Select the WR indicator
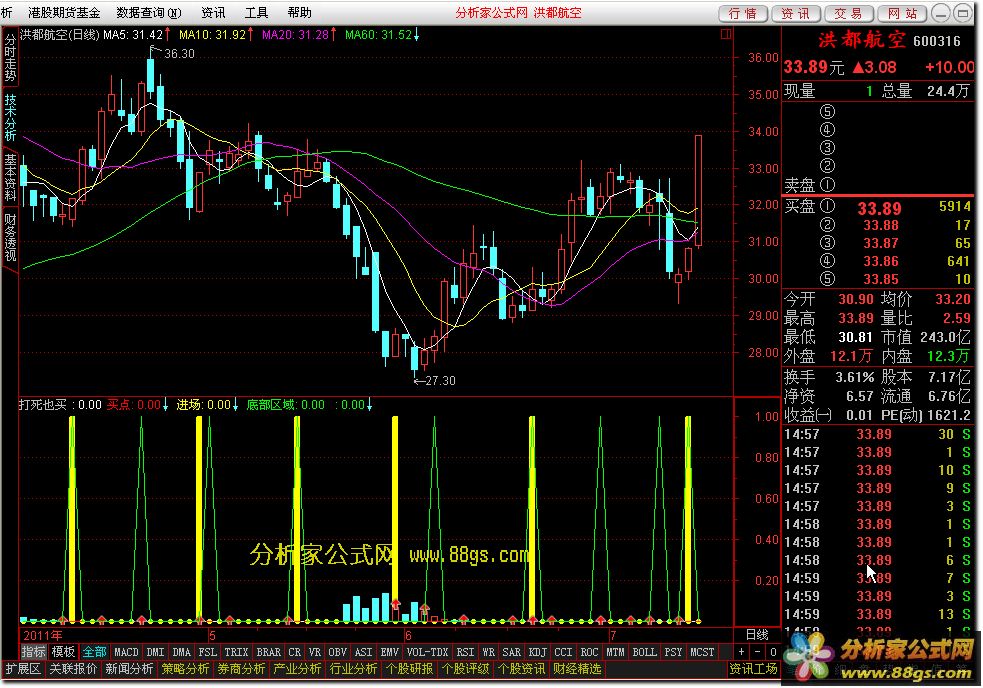983x688 pixels. [488, 652]
